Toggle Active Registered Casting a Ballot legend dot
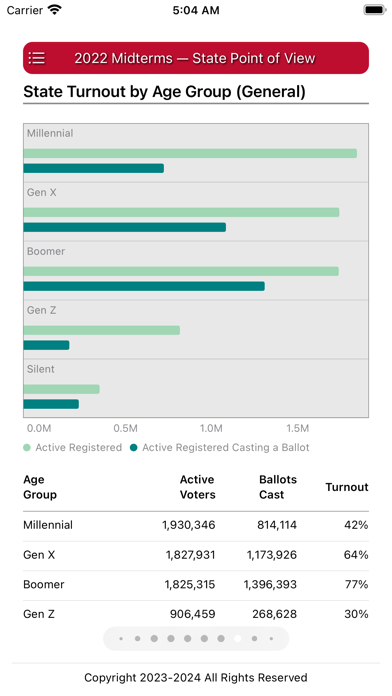 [x=134, y=447]
